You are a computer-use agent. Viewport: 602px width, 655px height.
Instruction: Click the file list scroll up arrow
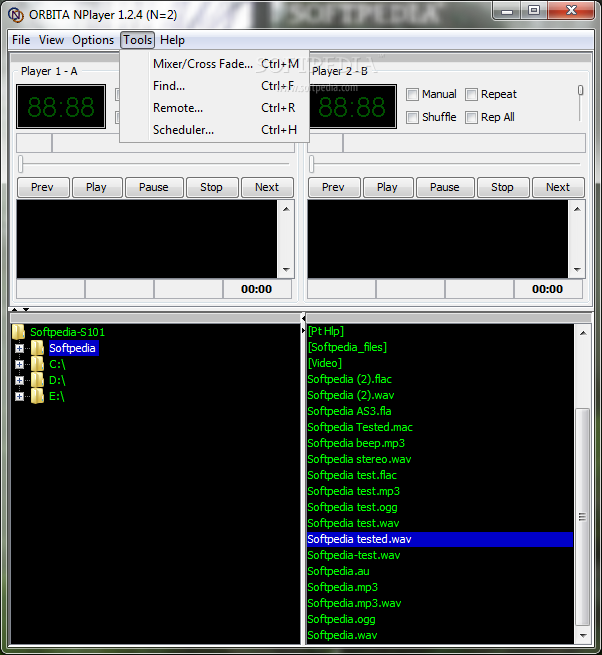pos(583,333)
